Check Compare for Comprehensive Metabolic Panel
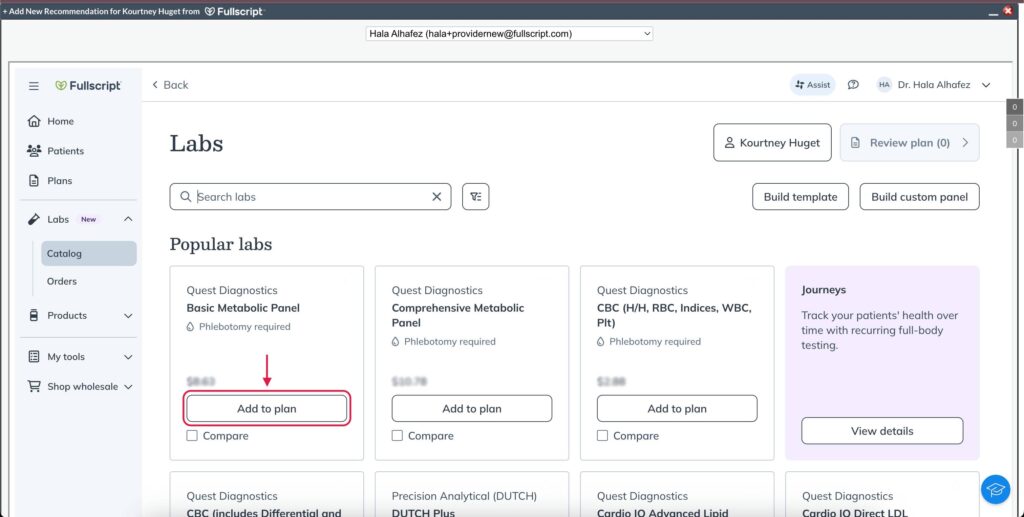This screenshot has width=1024, height=517. 397,435
